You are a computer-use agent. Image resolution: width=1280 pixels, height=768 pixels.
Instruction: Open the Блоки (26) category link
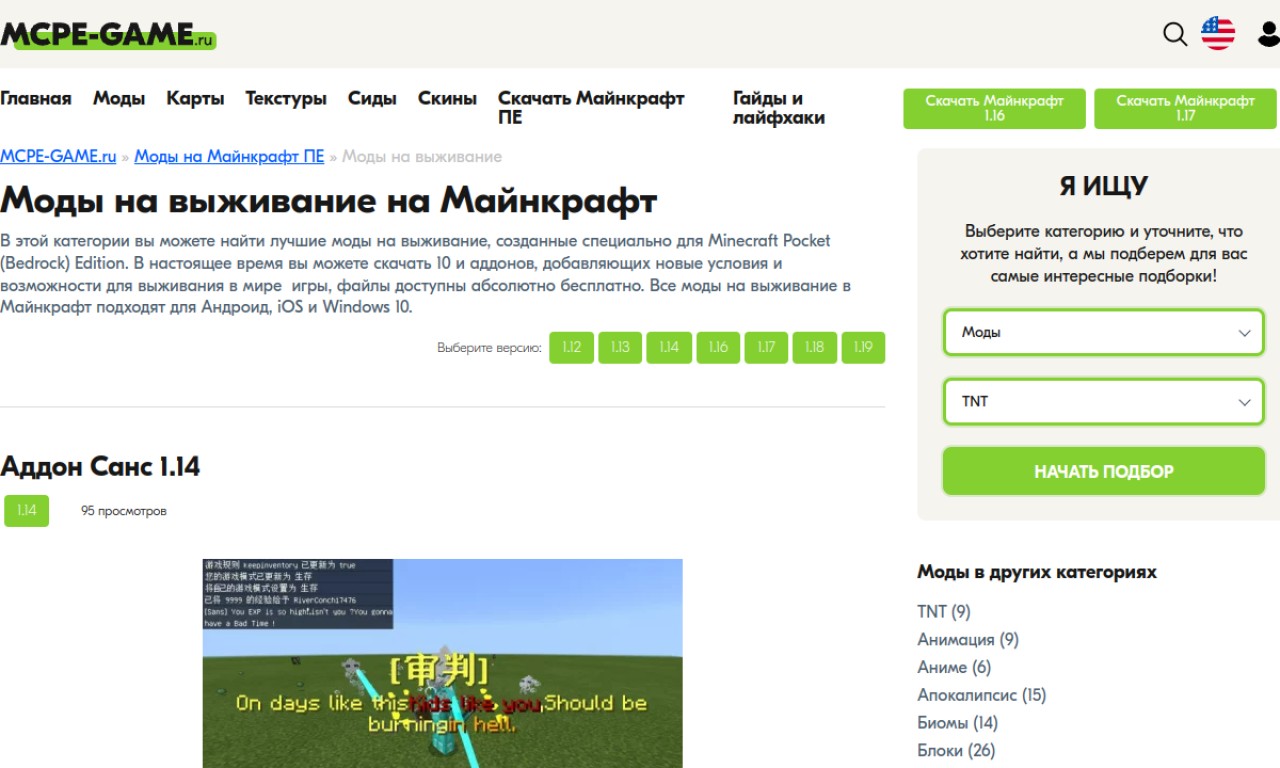[x=956, y=750]
